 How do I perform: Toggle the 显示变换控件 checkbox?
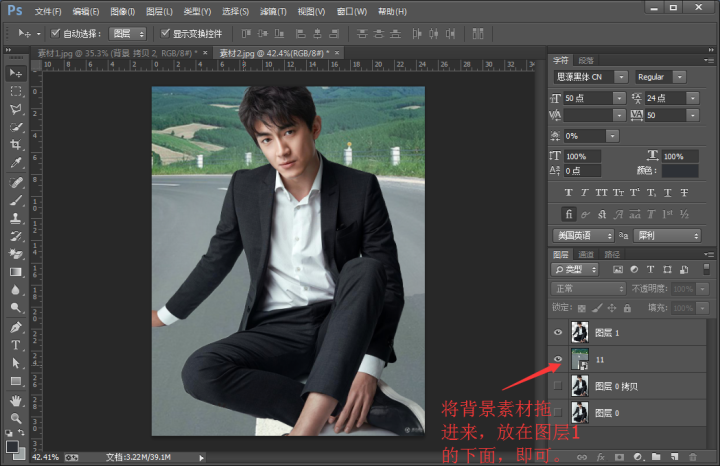pos(165,33)
